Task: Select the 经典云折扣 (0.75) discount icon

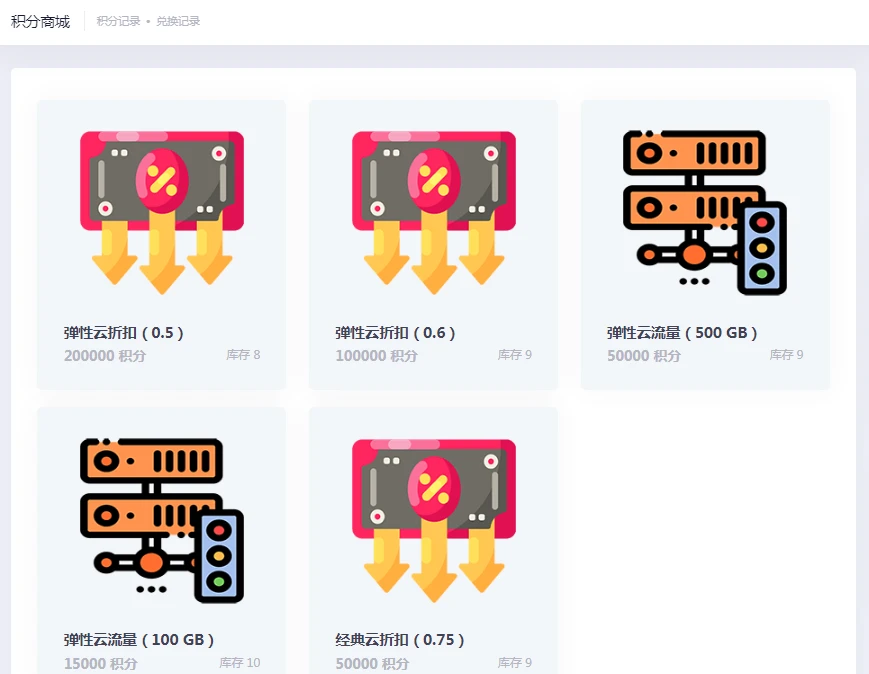Action: (x=434, y=520)
